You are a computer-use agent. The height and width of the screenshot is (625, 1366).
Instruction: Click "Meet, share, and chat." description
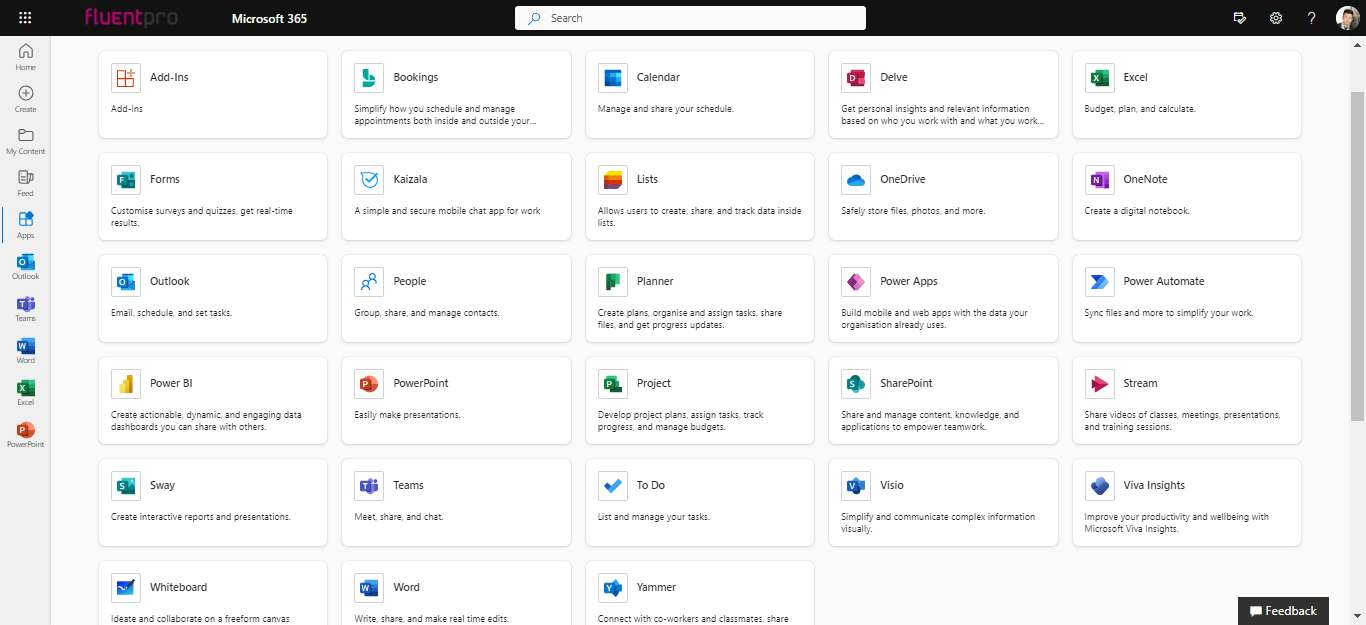coord(399,517)
